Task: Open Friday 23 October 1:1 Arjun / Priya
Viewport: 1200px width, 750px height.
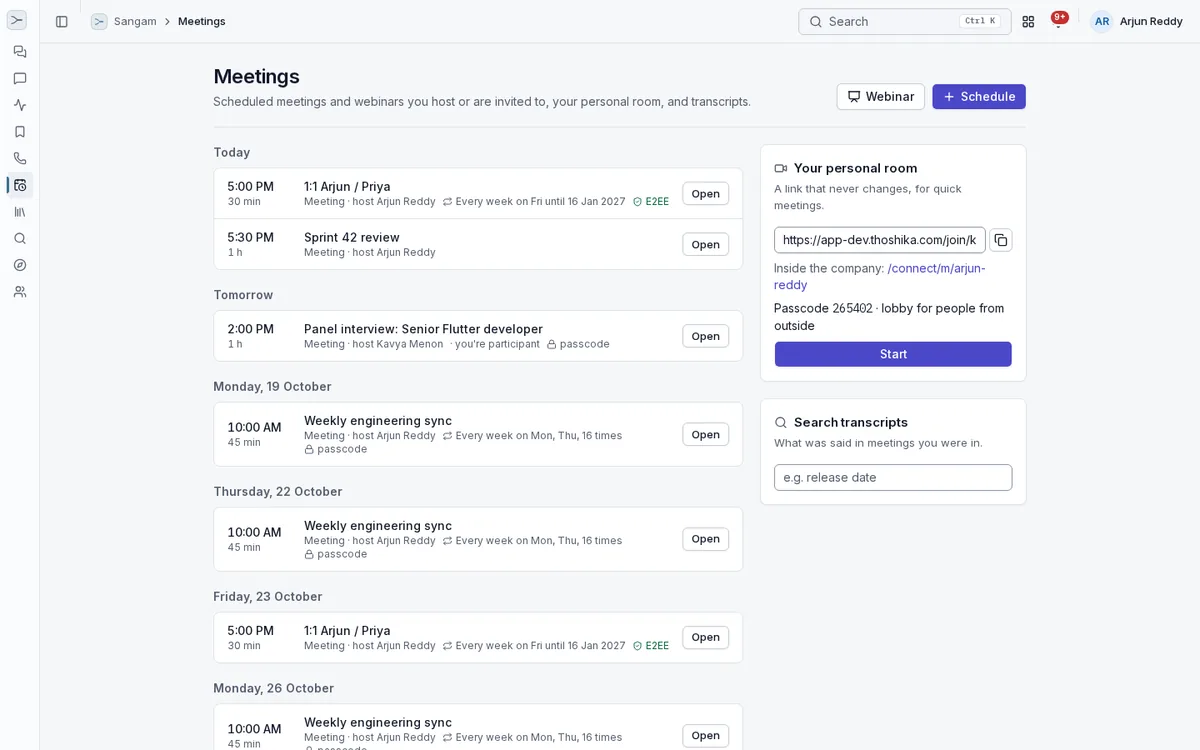Action: [x=705, y=637]
